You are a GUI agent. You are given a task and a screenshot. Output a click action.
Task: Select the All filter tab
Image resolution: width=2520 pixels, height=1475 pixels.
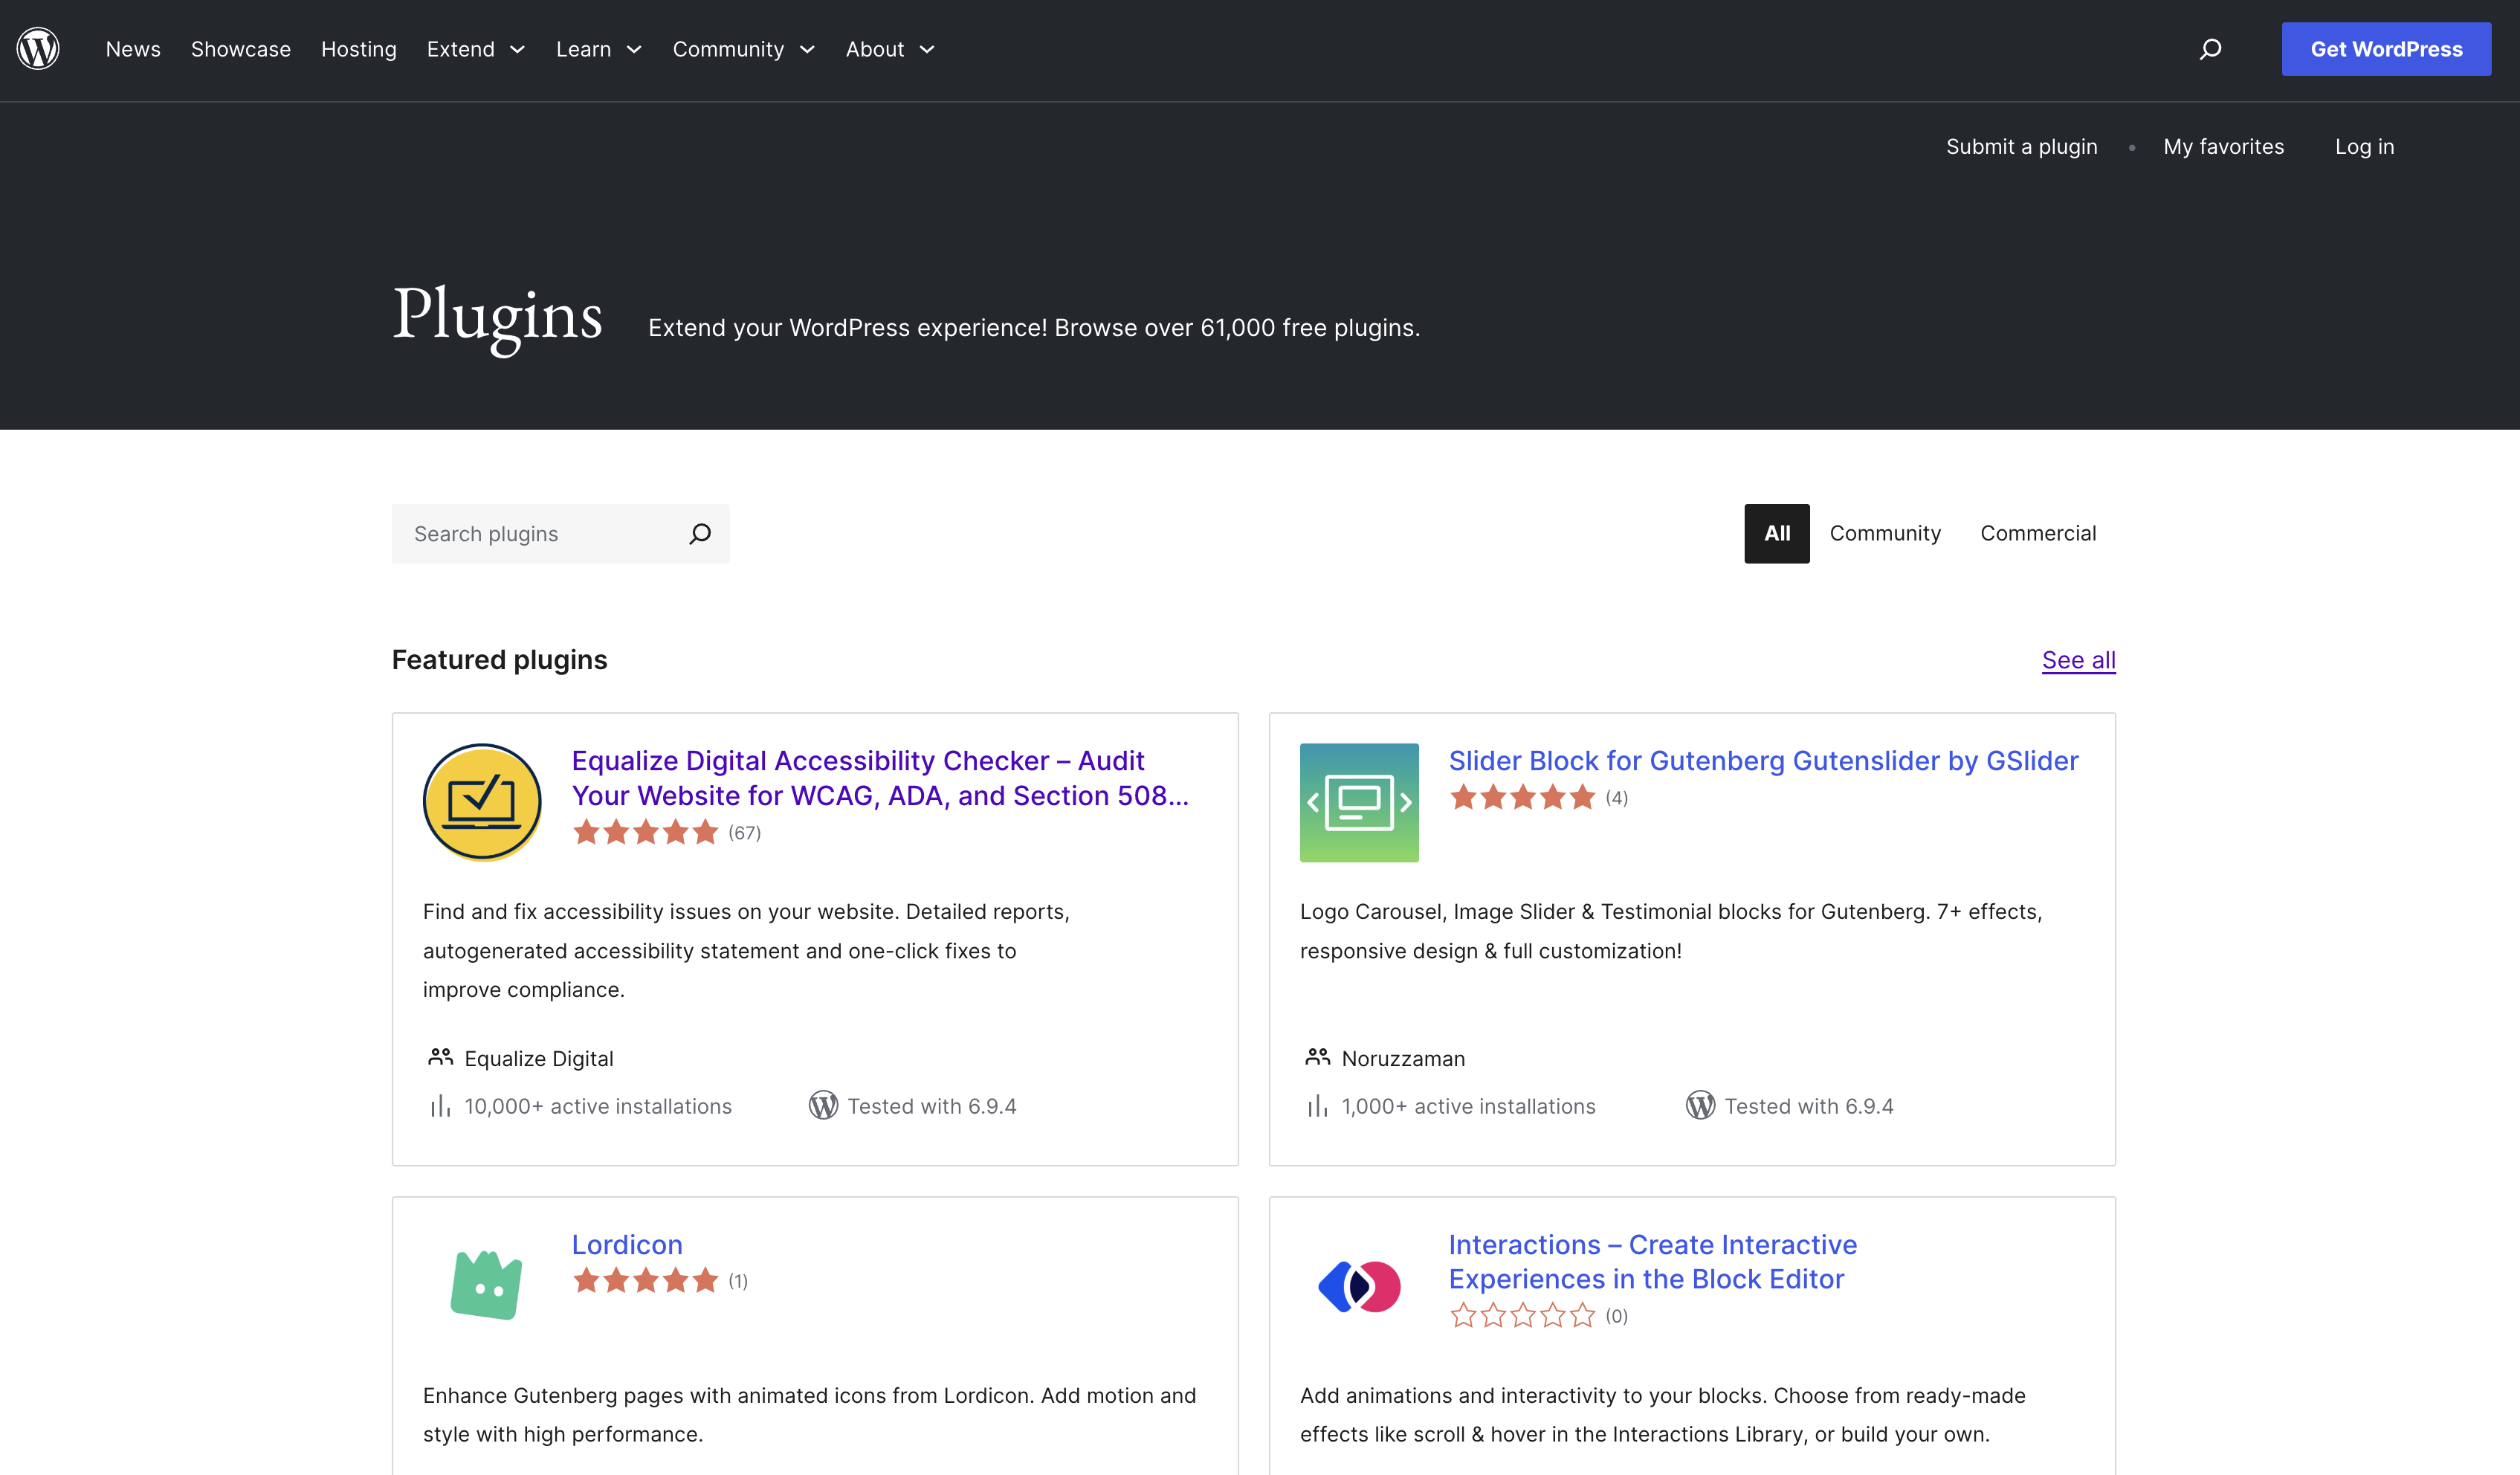(x=1777, y=534)
